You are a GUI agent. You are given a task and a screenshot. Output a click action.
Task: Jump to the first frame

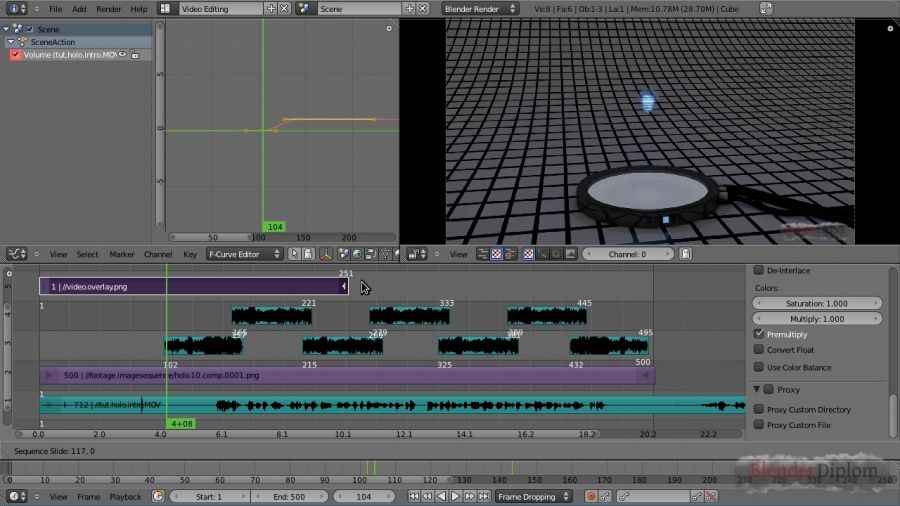(x=413, y=496)
